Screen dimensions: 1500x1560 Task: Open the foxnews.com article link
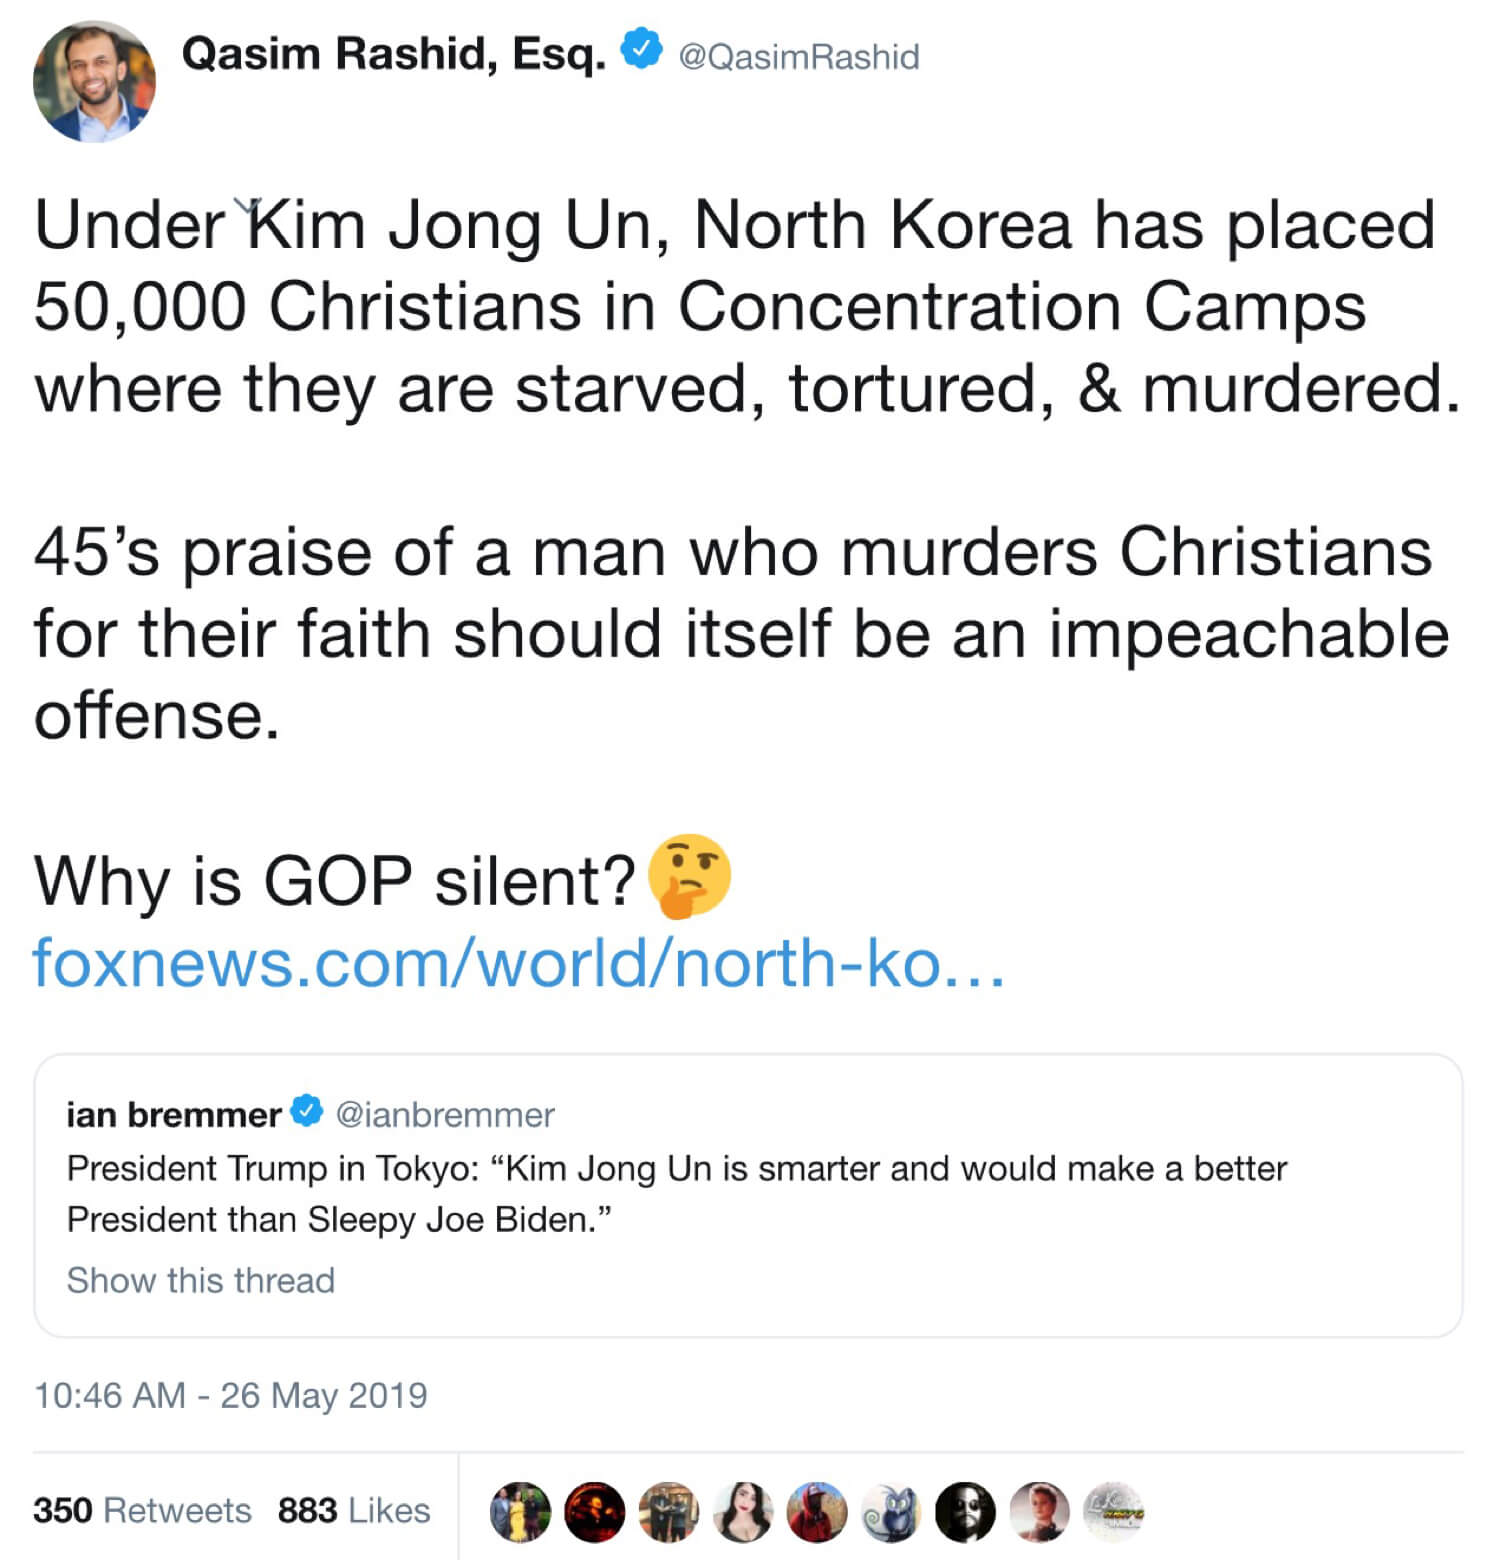[517, 963]
